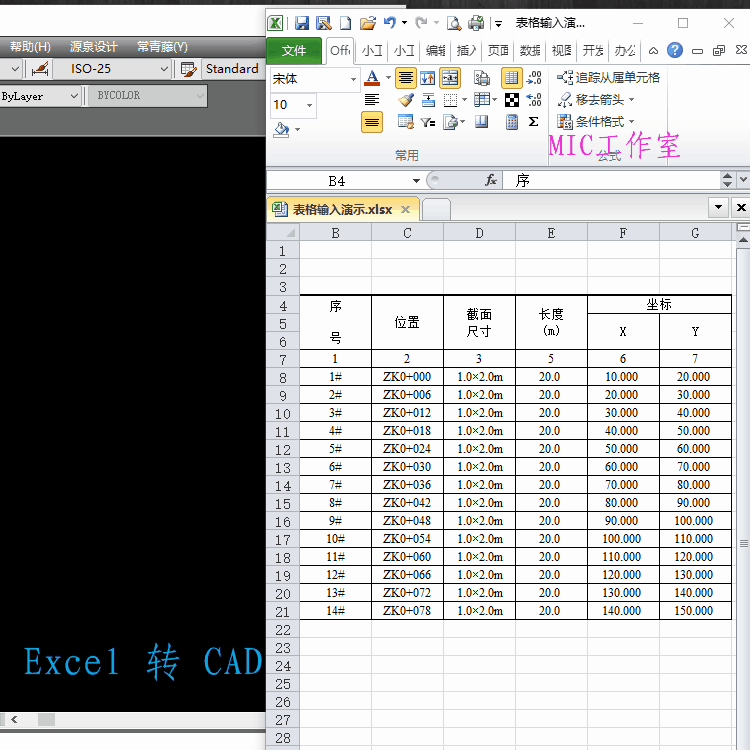
Task: Open Excel Help question mark icon
Action: click(675, 51)
